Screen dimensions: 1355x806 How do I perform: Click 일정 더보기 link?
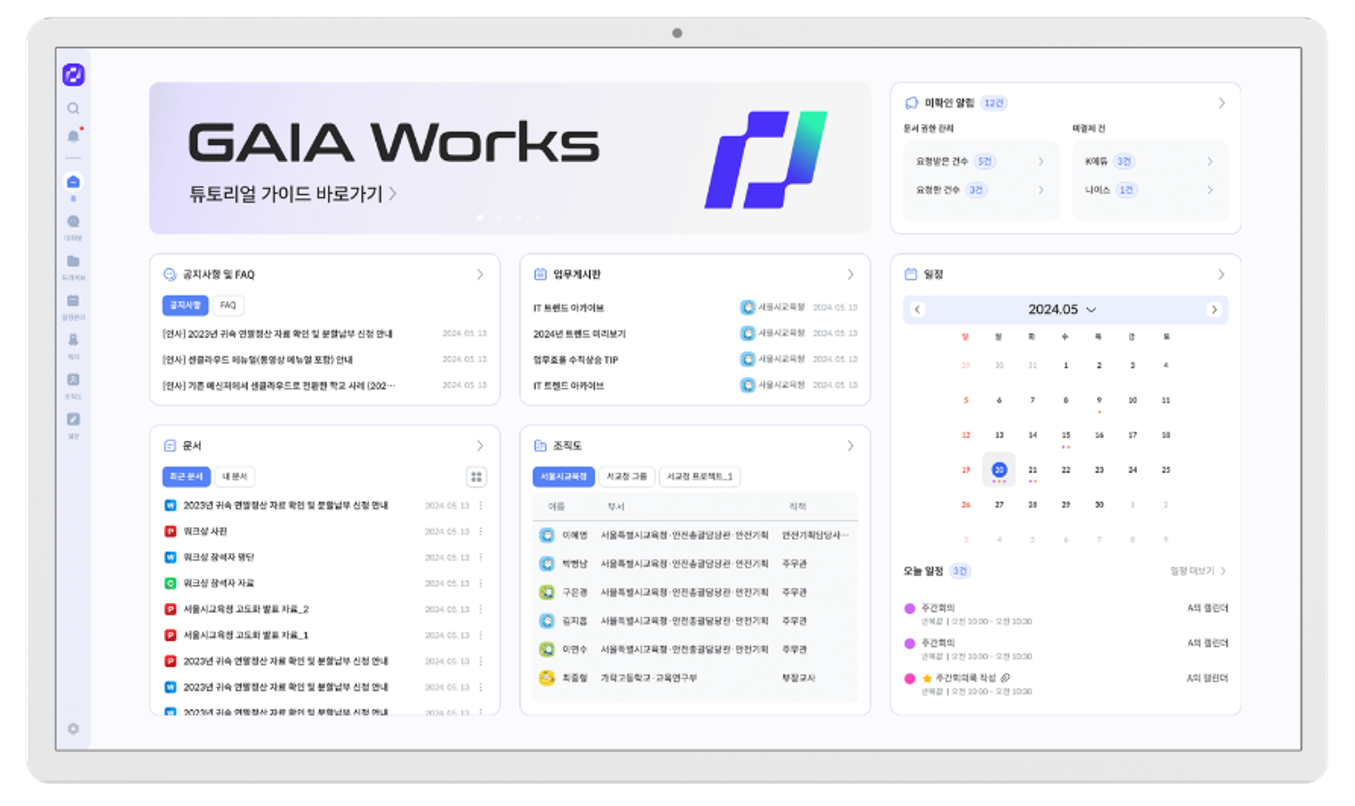pos(1198,571)
